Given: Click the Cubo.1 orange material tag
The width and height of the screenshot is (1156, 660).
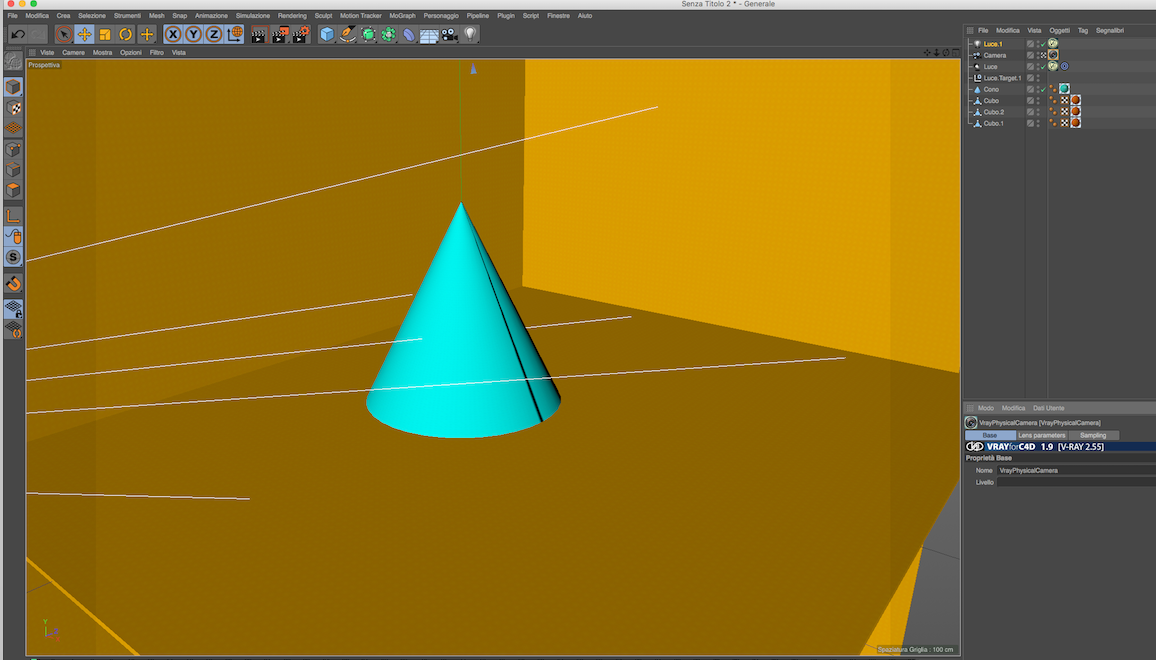Looking at the screenshot, I should (x=1076, y=123).
